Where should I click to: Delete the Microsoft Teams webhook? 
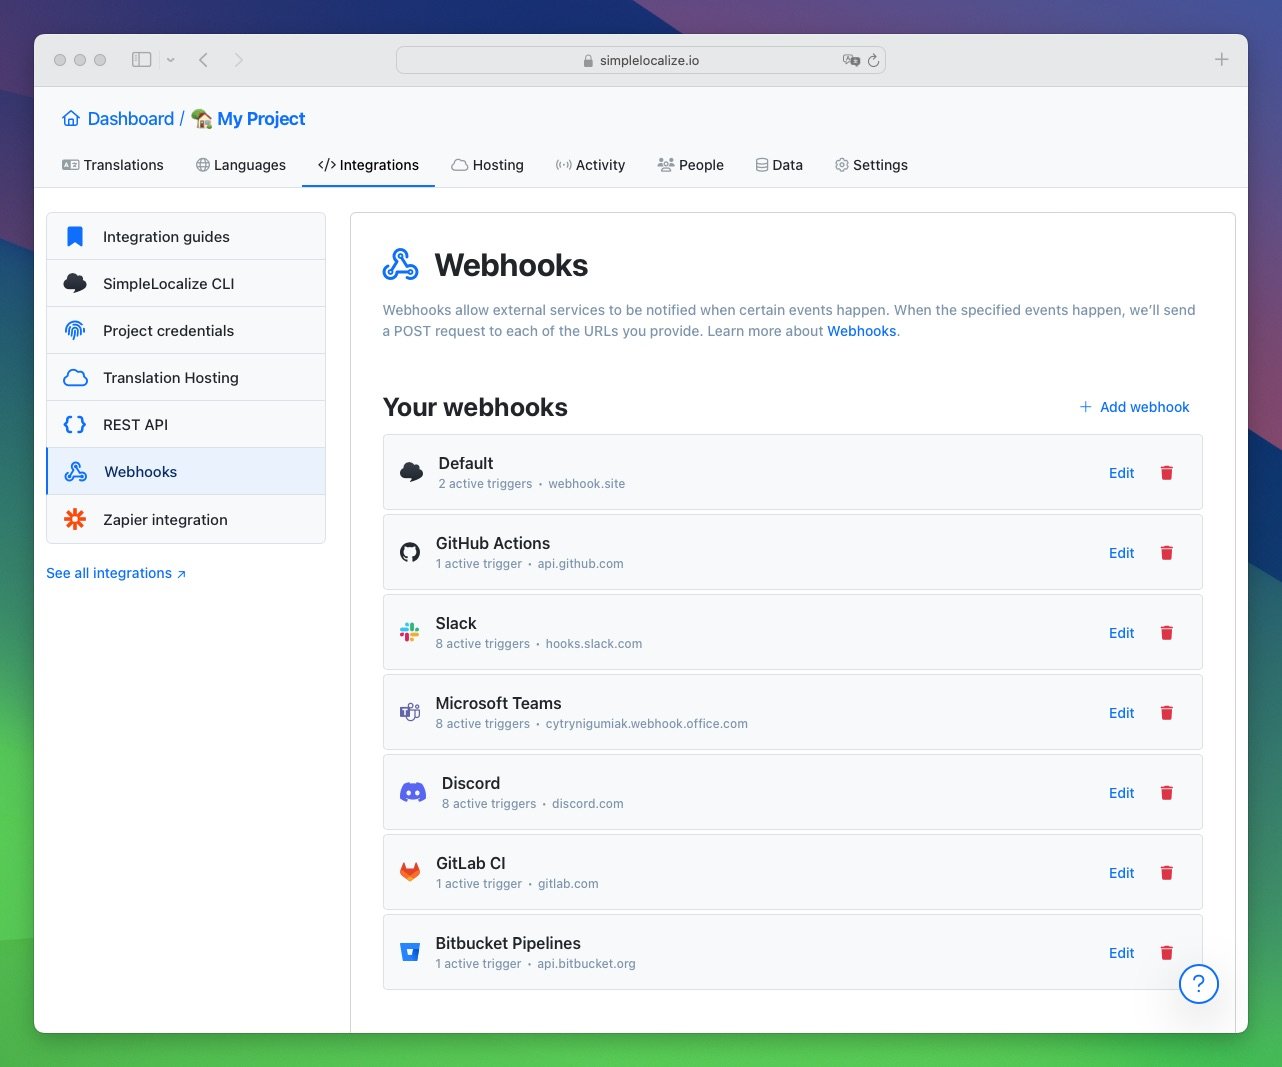coord(1166,713)
